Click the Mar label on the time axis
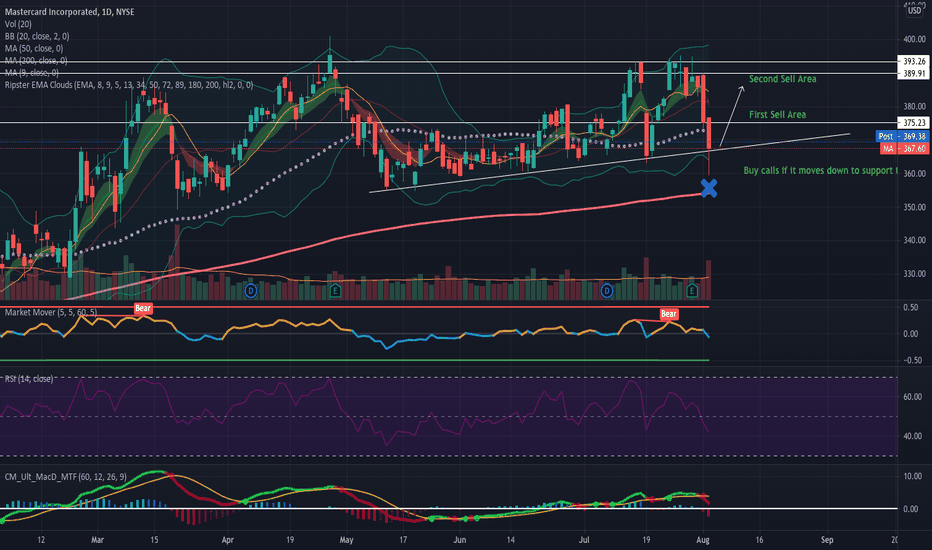Image resolution: width=932 pixels, height=550 pixels. [97, 540]
